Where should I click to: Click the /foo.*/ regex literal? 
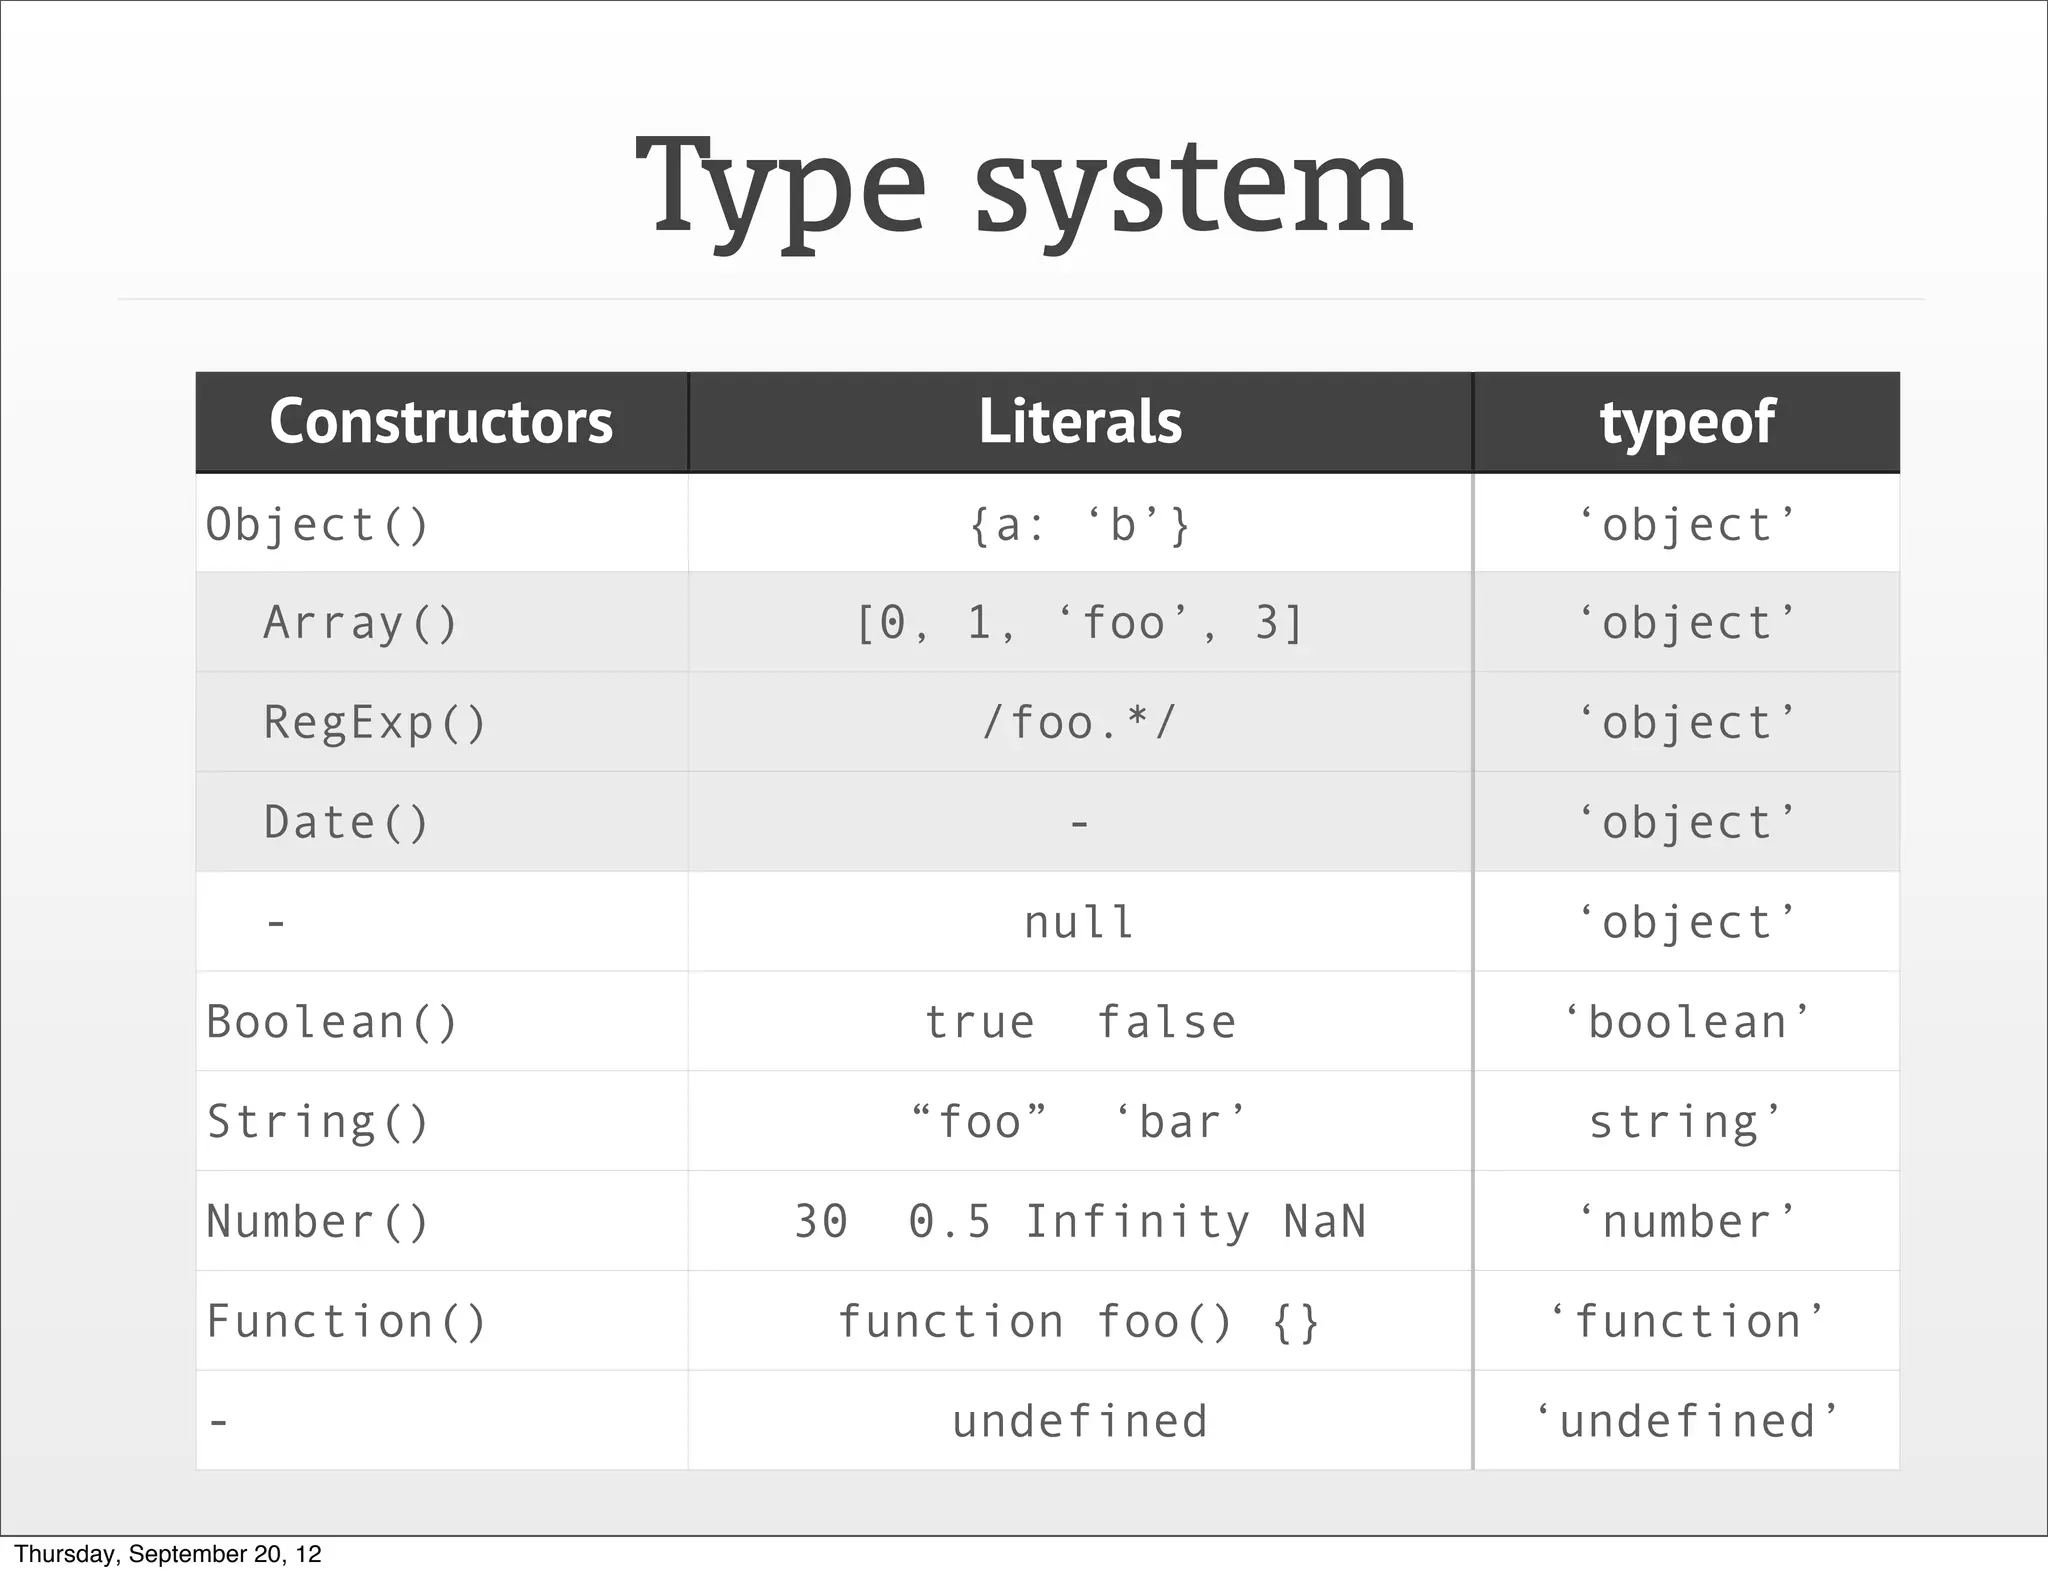[x=1080, y=722]
